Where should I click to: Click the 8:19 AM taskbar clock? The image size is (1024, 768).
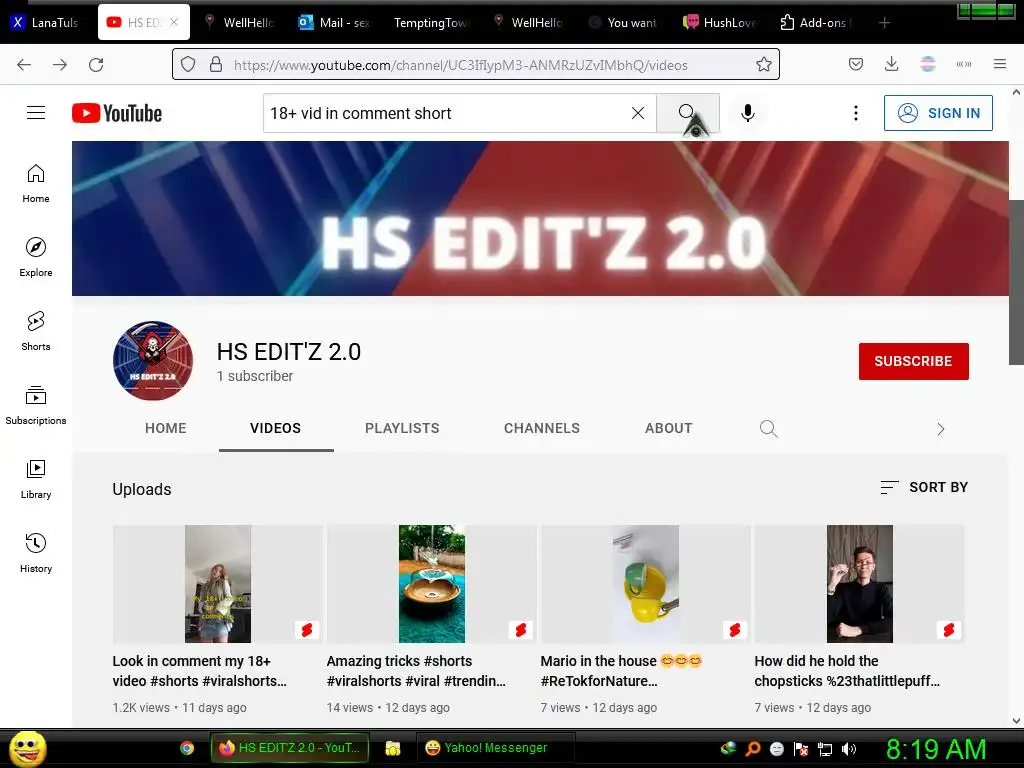[936, 749]
